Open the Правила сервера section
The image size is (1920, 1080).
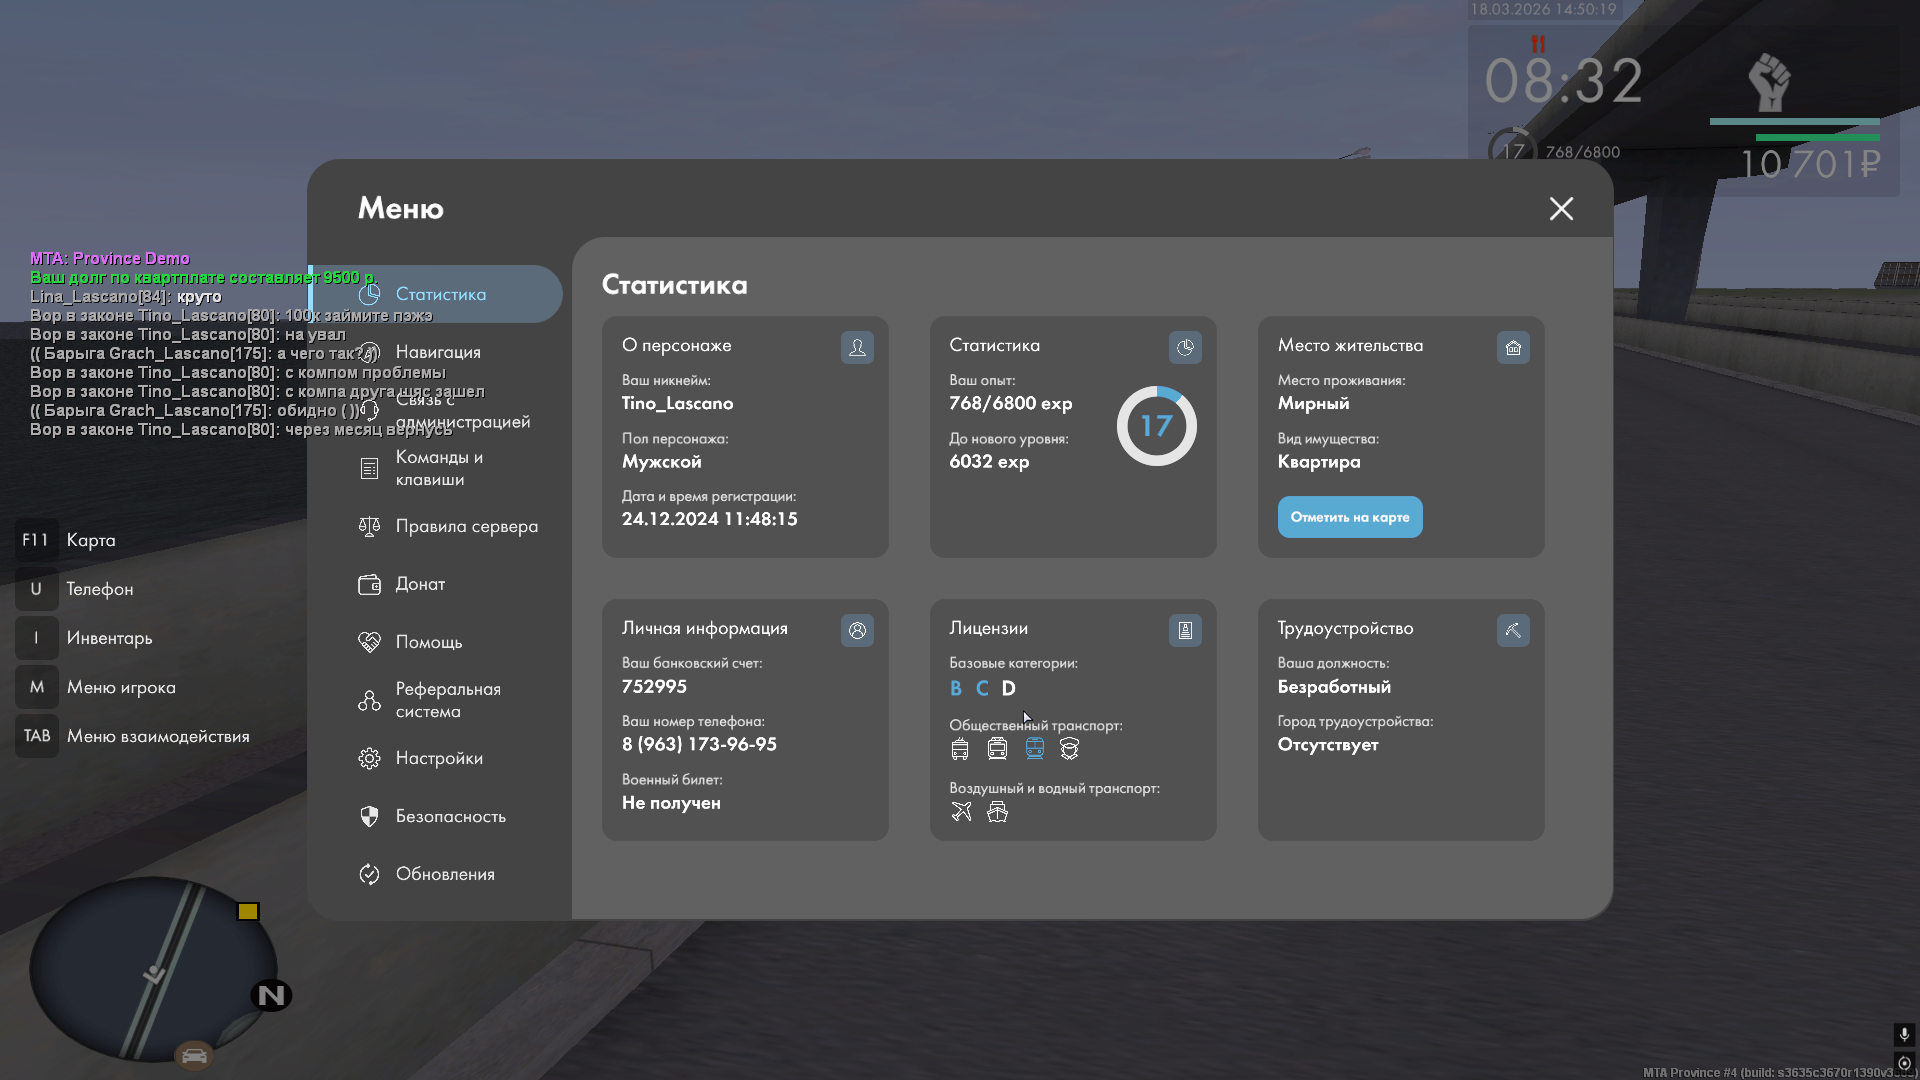point(466,526)
